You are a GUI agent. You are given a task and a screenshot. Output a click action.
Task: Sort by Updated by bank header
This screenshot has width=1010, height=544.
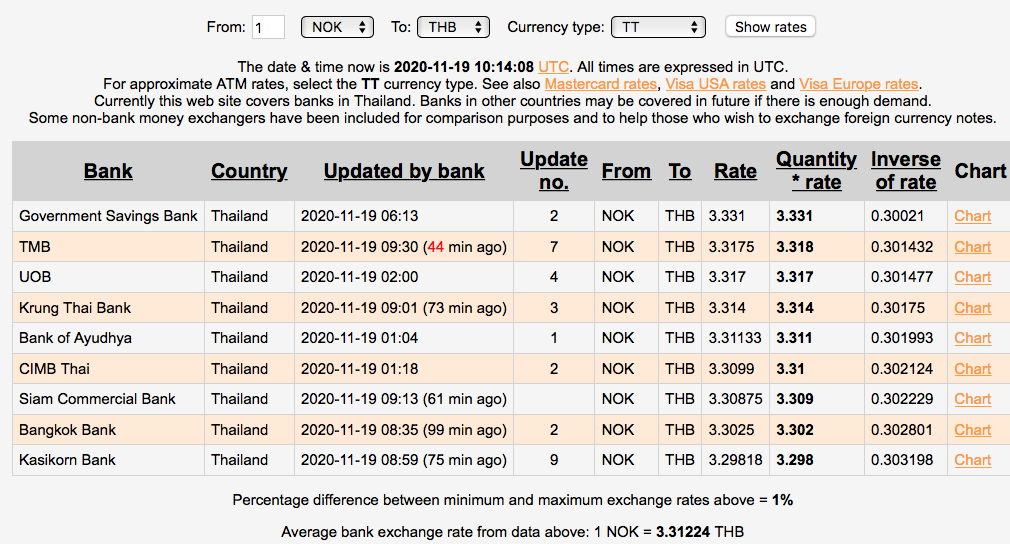404,171
